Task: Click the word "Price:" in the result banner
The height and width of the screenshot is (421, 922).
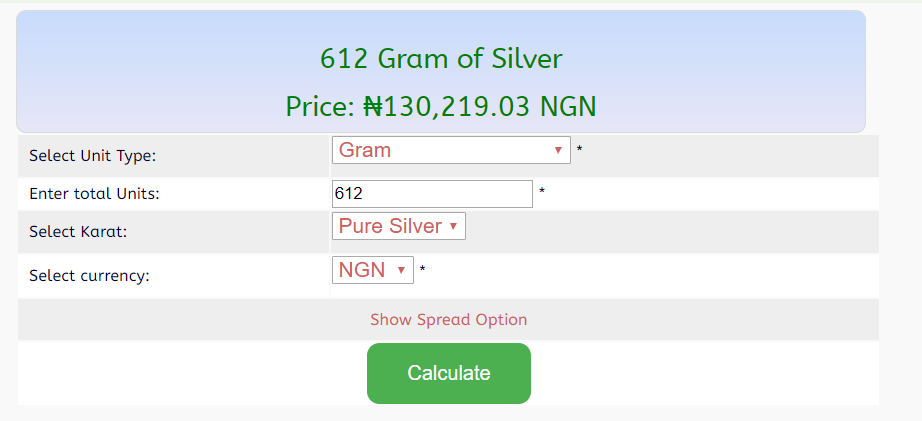Action: 320,106
